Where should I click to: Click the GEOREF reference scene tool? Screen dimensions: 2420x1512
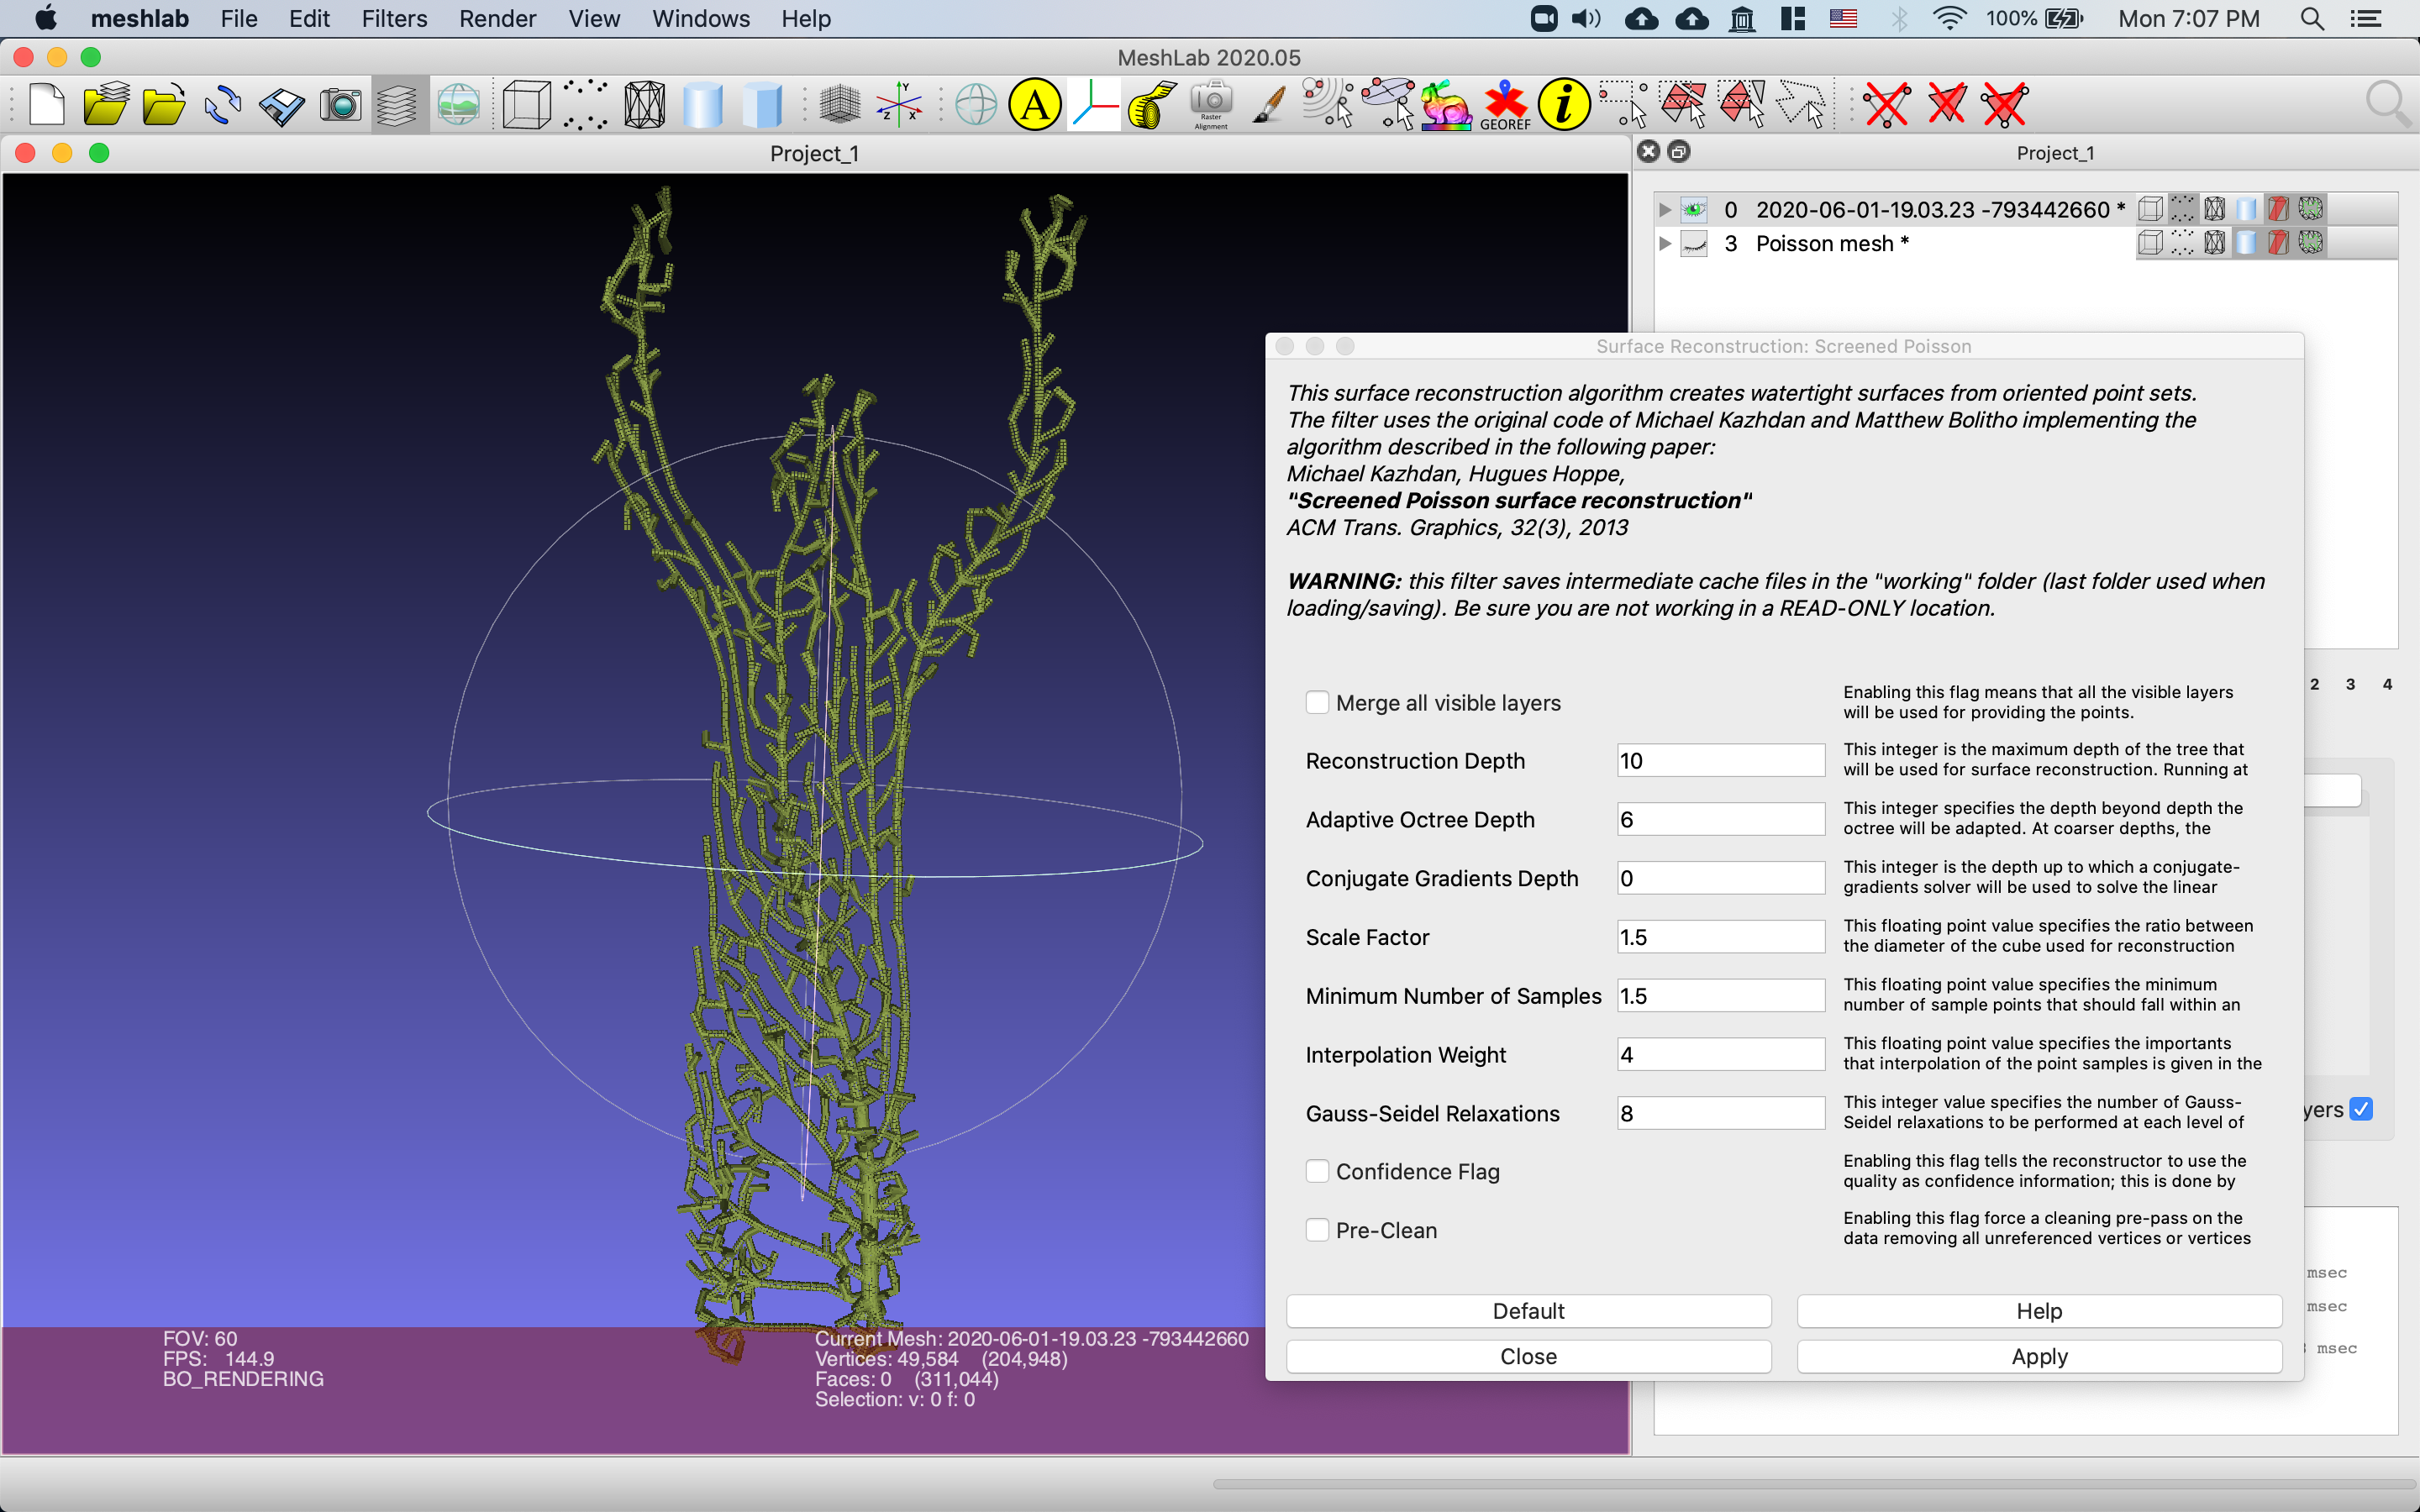pyautogui.click(x=1505, y=104)
